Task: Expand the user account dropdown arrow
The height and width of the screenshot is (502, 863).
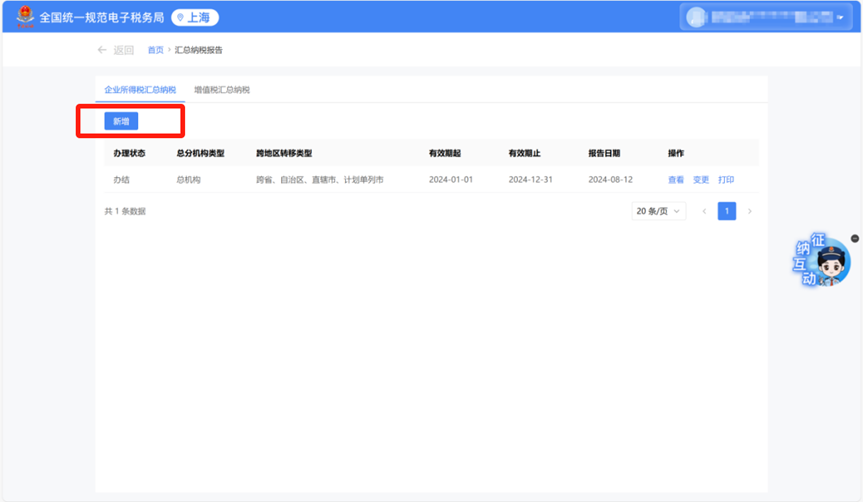Action: click(839, 18)
